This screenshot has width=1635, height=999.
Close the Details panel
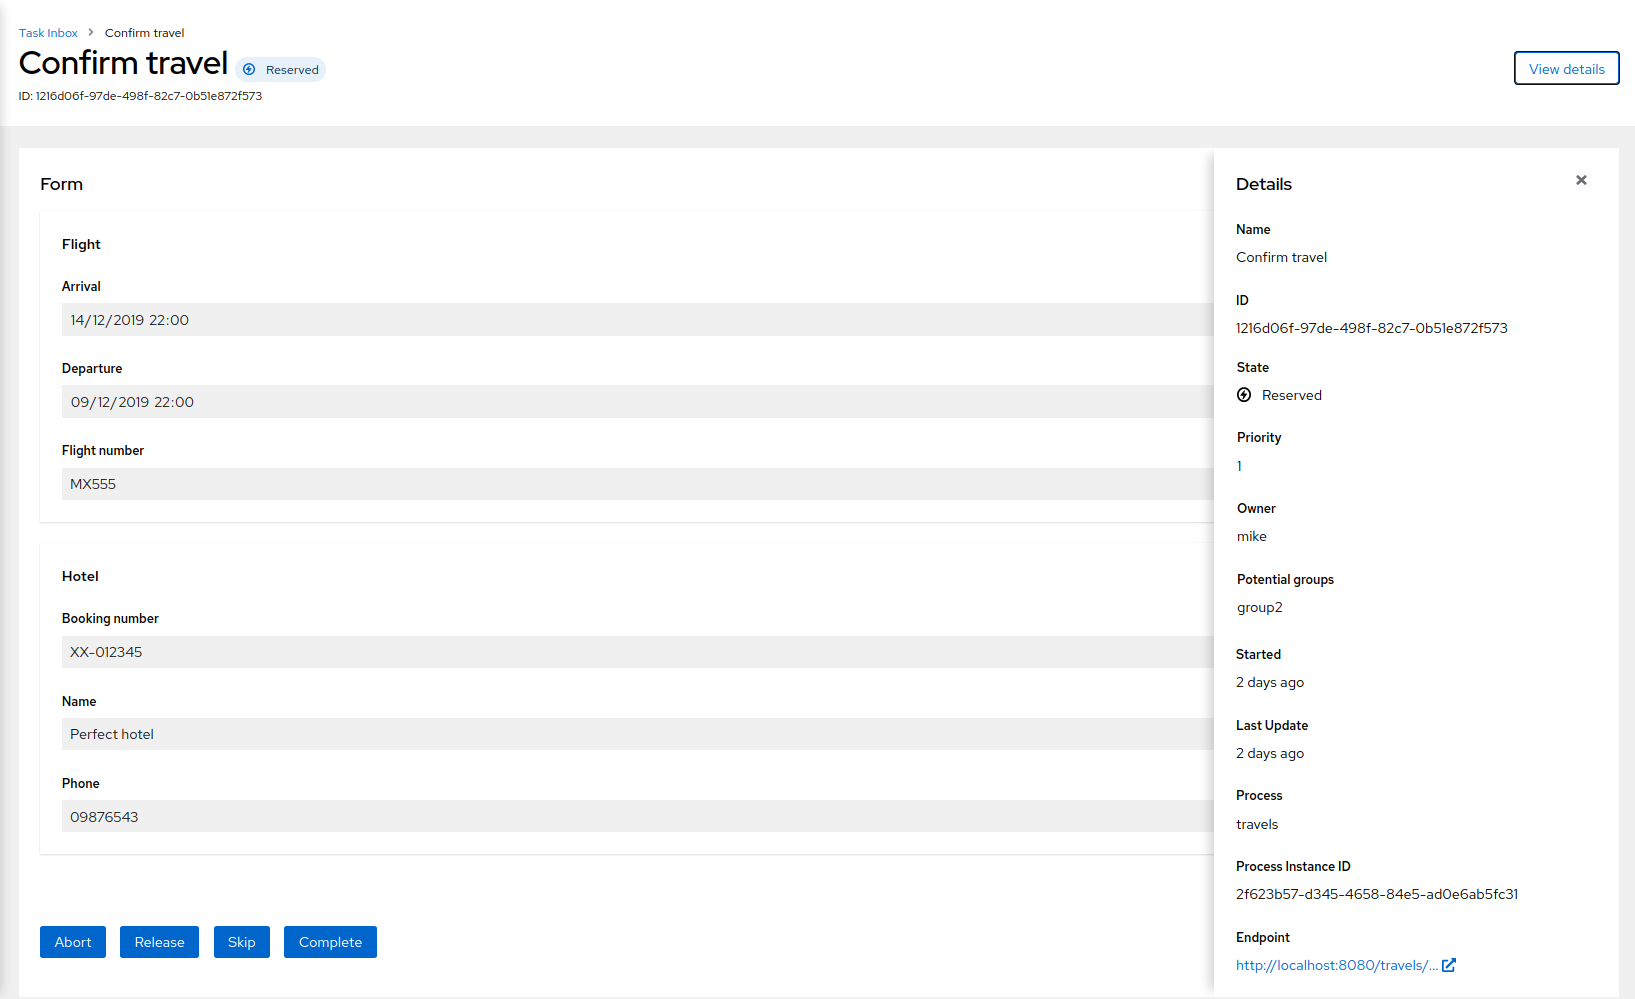pos(1581,180)
